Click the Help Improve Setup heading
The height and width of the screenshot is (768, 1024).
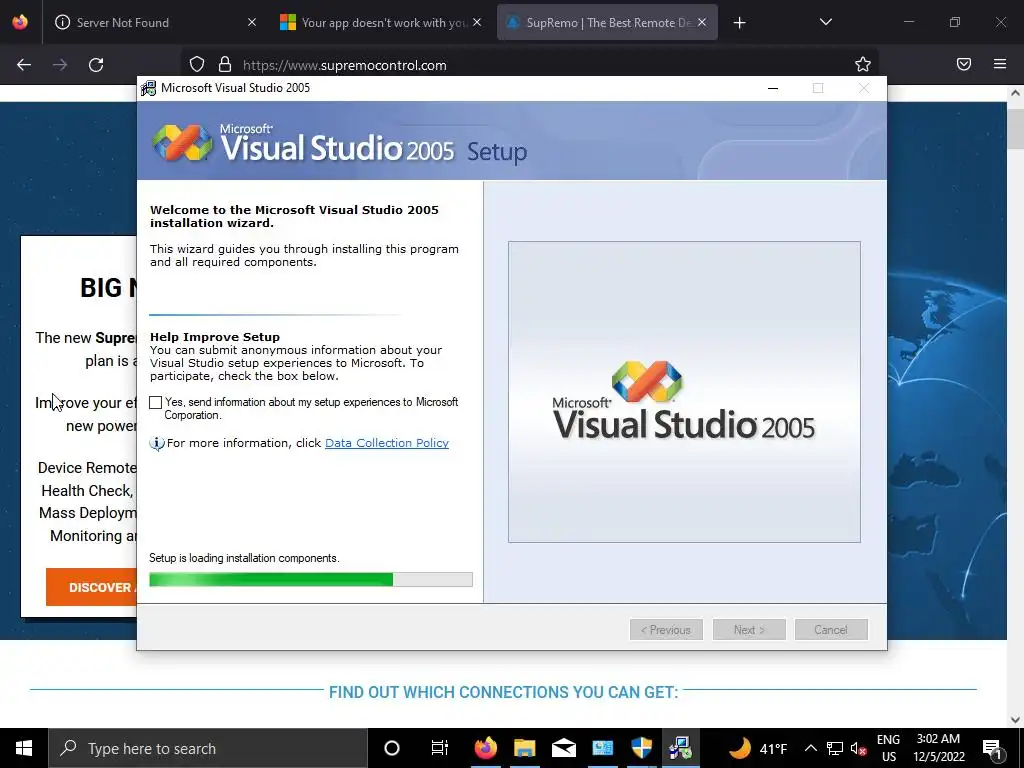click(x=215, y=337)
